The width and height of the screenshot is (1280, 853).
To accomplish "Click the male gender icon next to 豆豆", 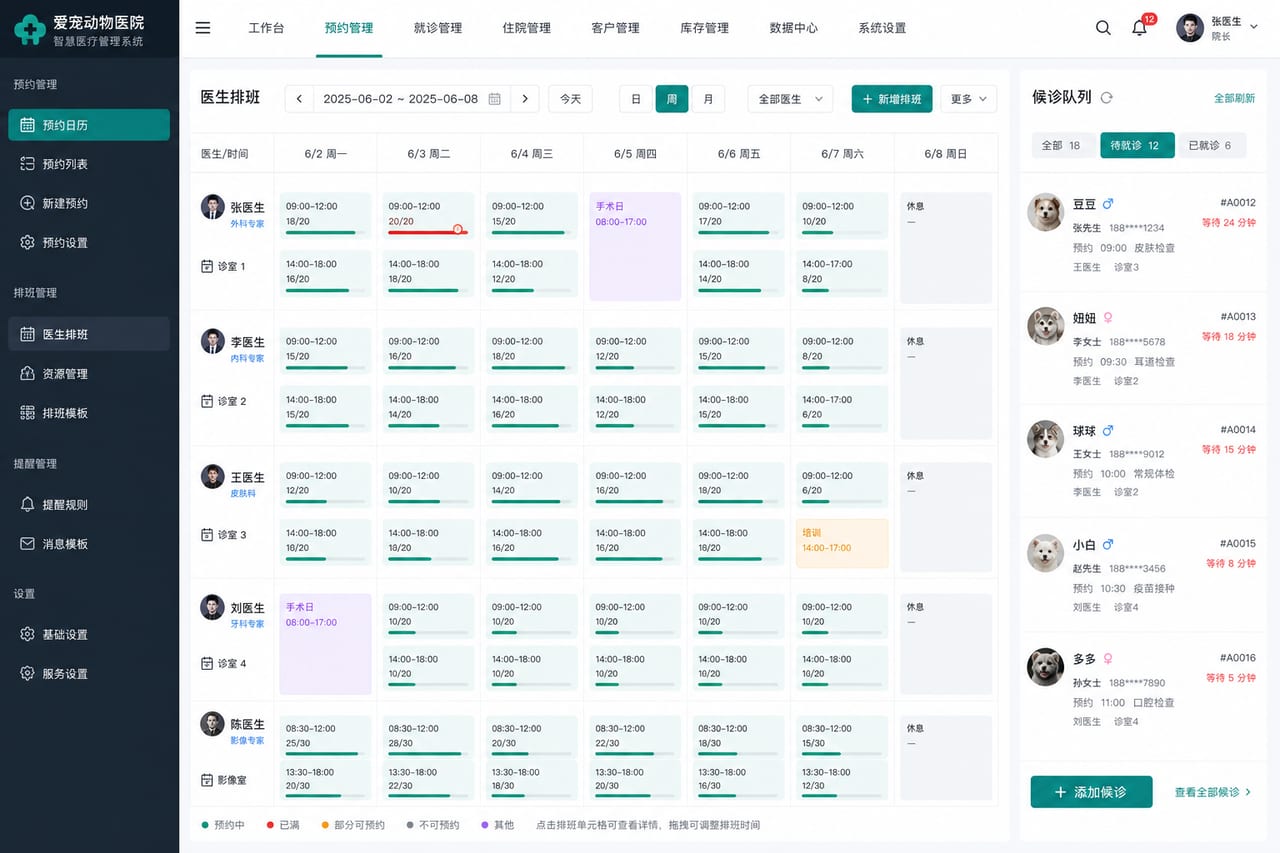I will (x=1108, y=204).
